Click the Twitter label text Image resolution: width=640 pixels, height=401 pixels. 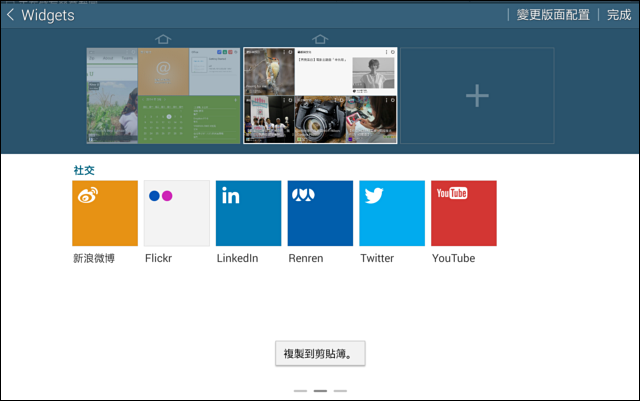pos(377,258)
